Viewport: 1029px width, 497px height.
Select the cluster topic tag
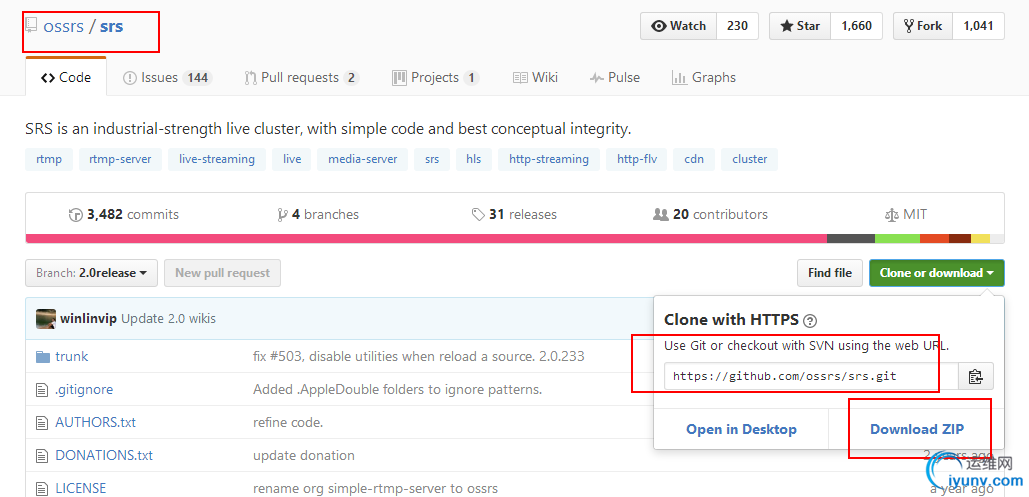coord(749,160)
